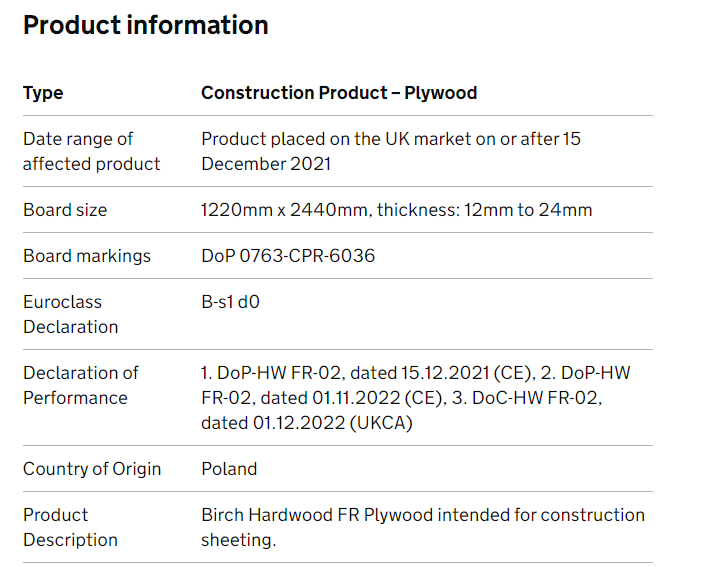Click the dated 01.11.2022 (CE) entry
702x567 pixels.
pos(353,398)
